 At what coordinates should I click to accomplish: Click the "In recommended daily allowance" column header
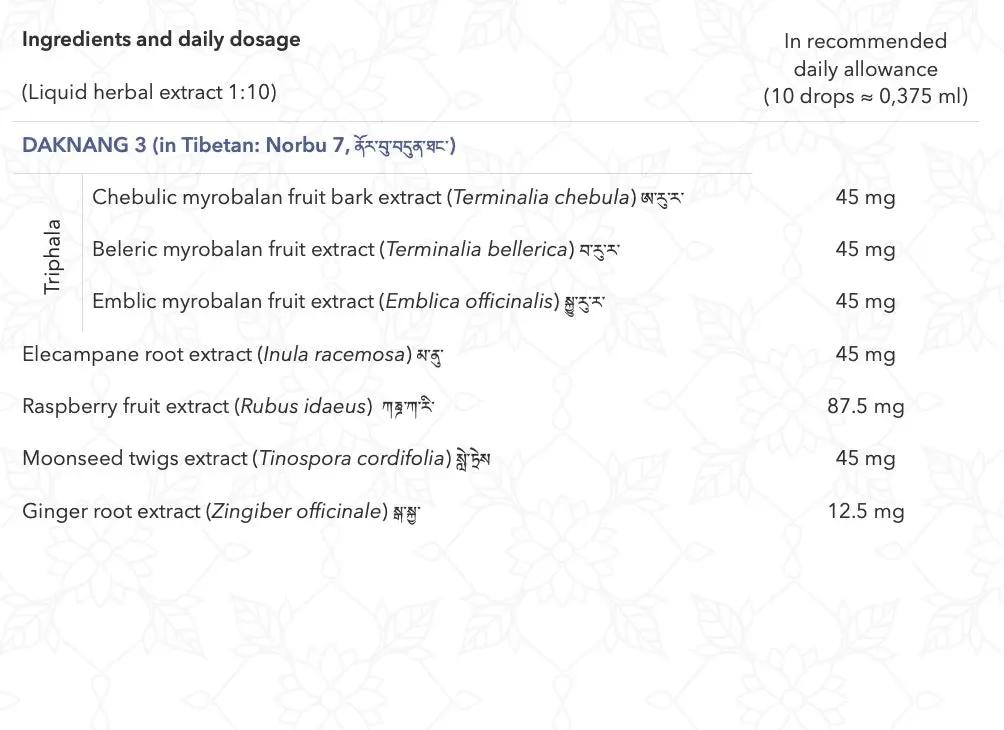click(865, 55)
